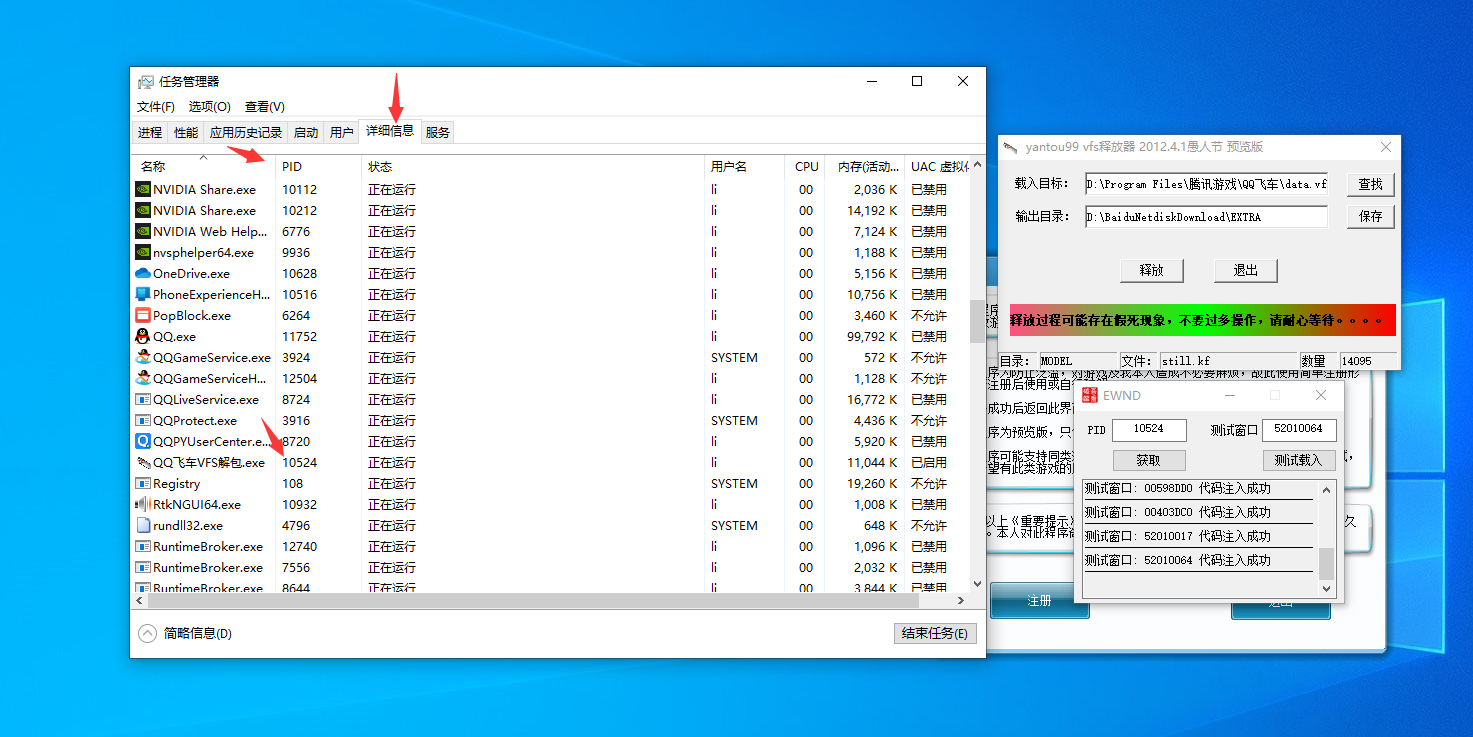The image size is (1473, 737).
Task: Click the 已启用 UAC cell
Action: coord(929,462)
